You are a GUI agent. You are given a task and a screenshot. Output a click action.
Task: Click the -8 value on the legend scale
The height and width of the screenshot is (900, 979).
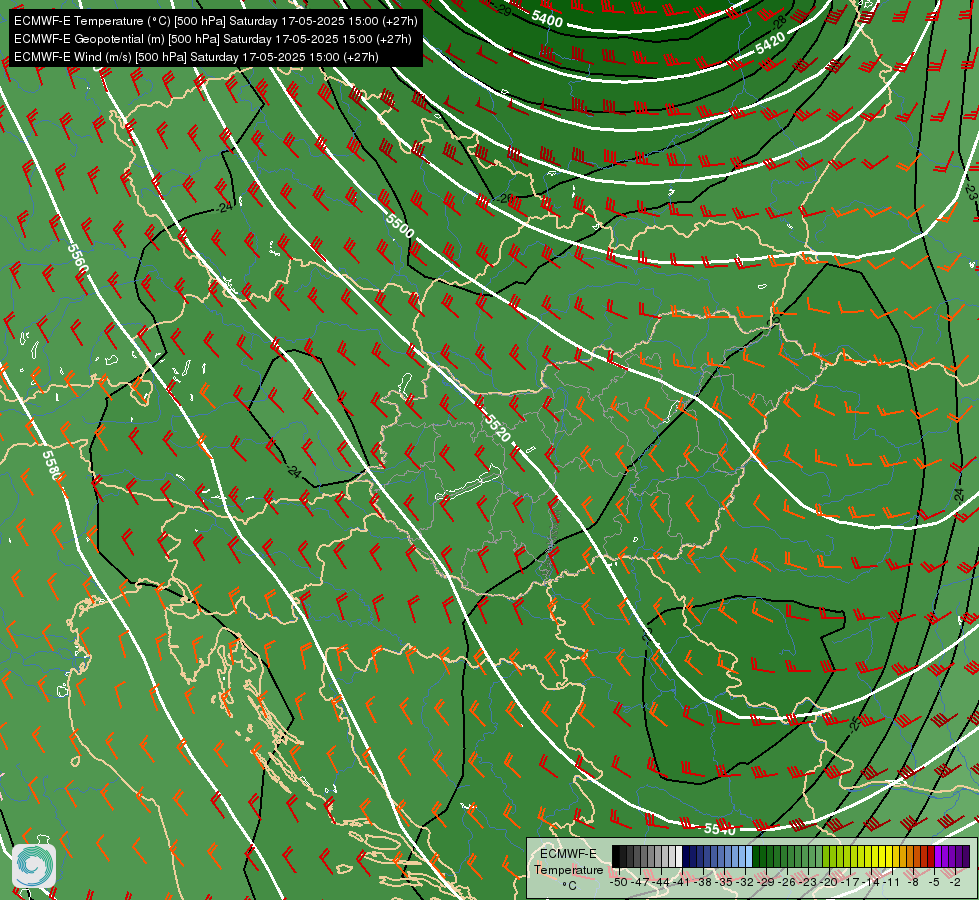click(x=913, y=882)
